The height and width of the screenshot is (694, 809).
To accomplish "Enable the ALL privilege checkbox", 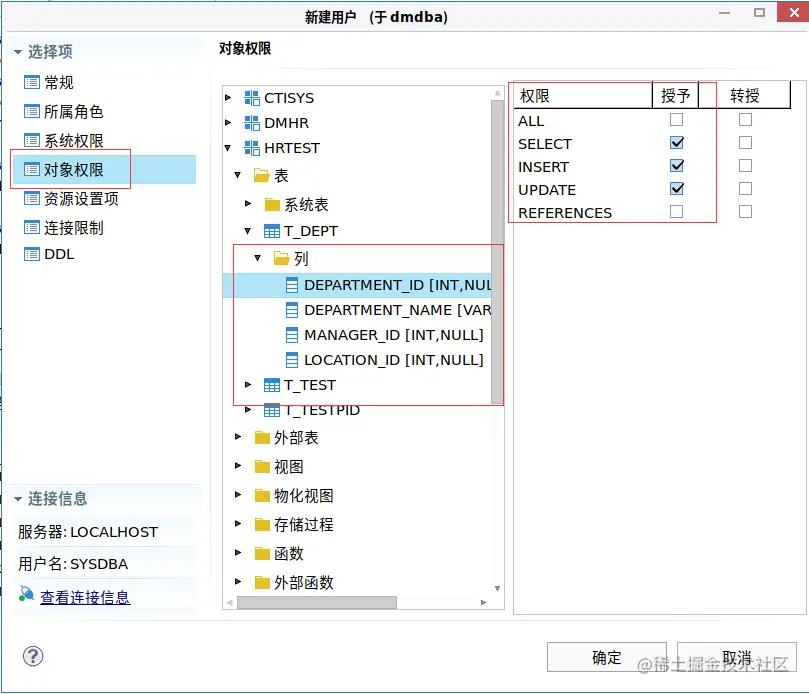I will pos(677,120).
